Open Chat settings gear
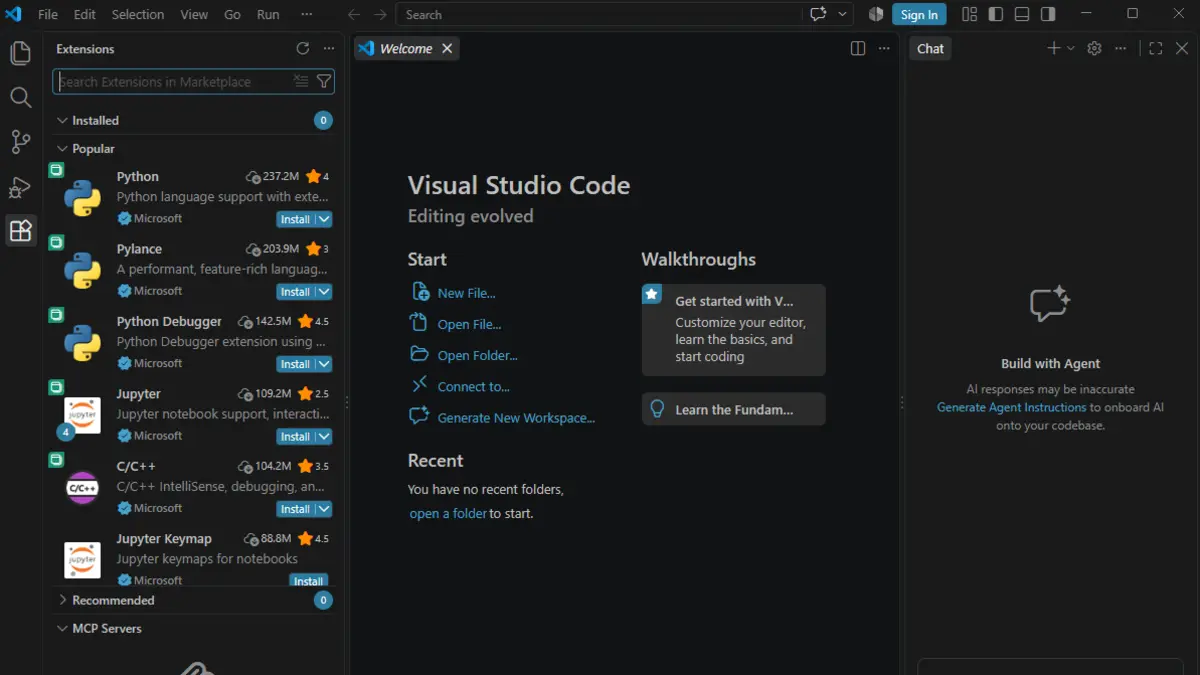This screenshot has width=1200, height=675. [x=1094, y=48]
